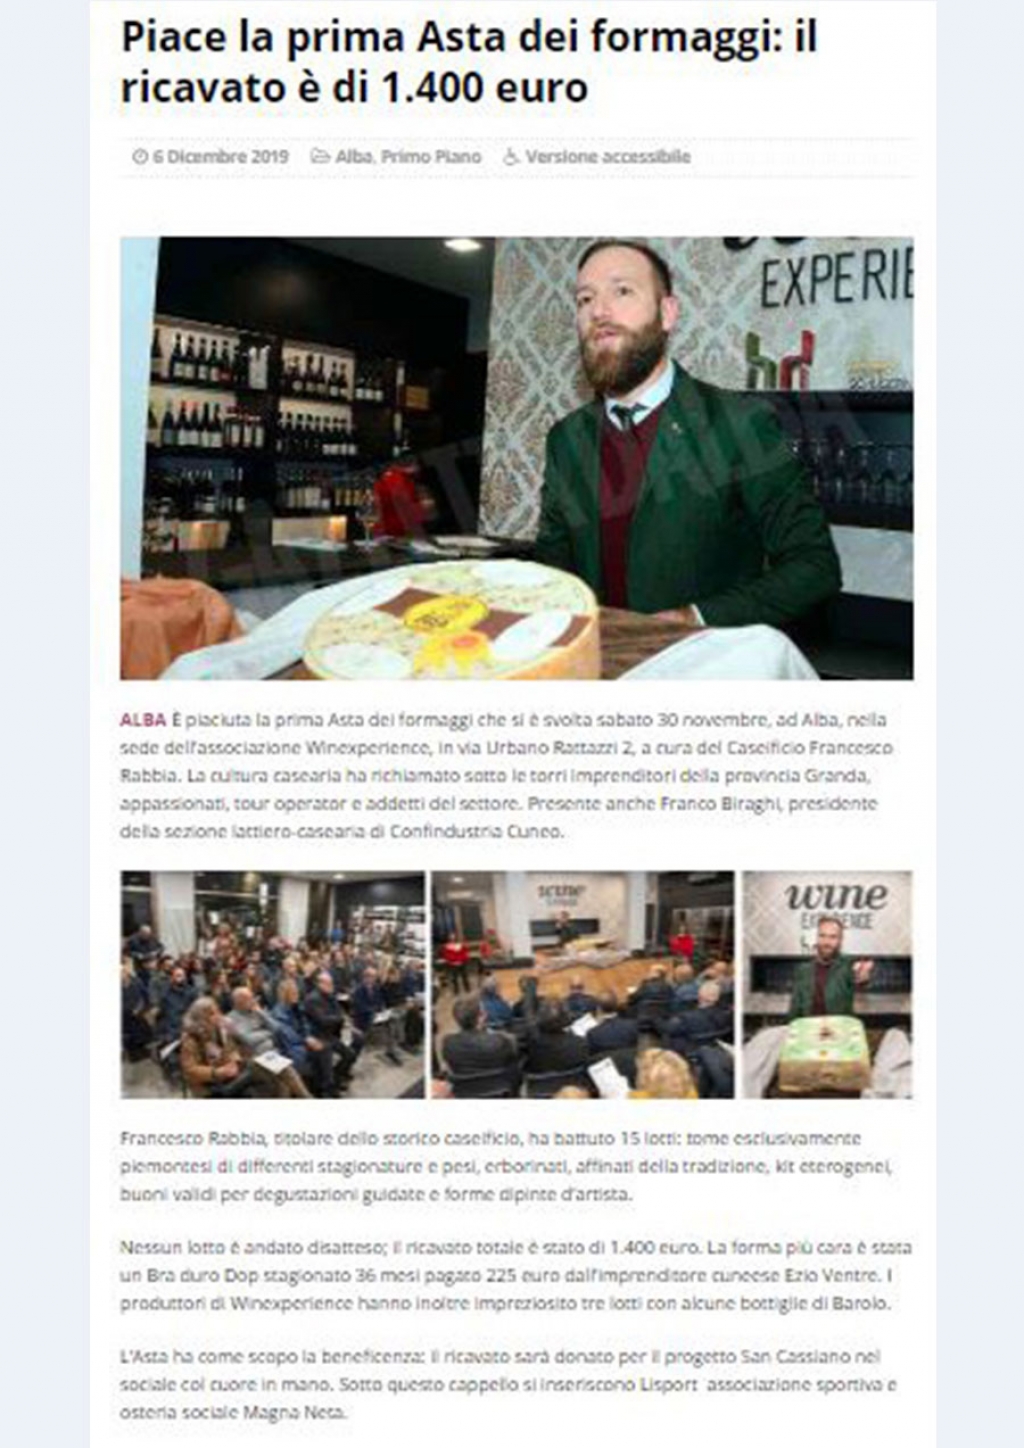Viewport: 1024px width, 1448px height.
Task: Open the Versione accessibile link
Action: [608, 157]
